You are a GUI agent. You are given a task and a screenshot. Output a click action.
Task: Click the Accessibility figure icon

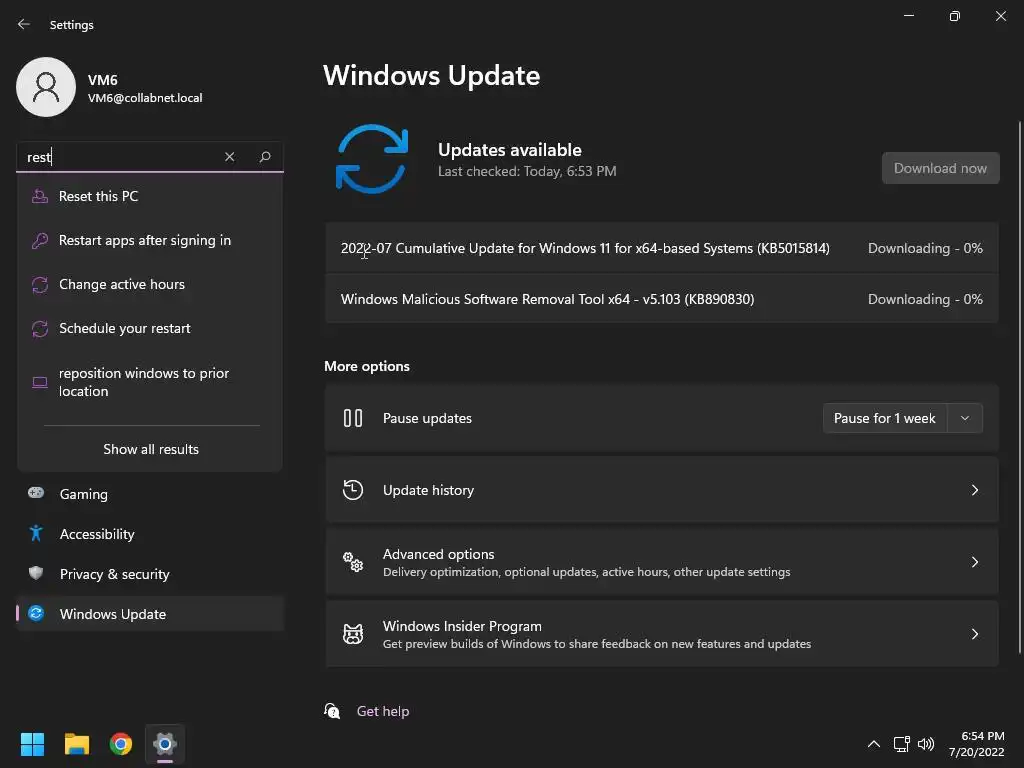coord(36,534)
